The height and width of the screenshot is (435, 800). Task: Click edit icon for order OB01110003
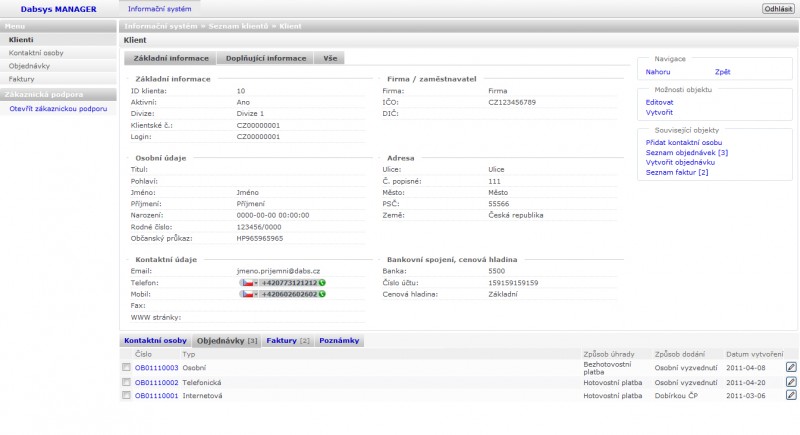pyautogui.click(x=790, y=368)
